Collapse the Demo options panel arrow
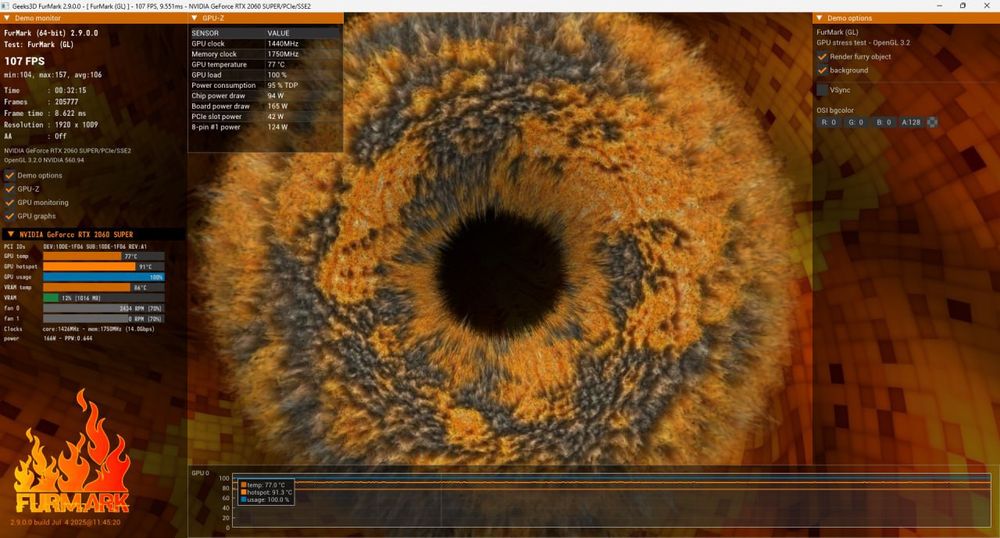Image resolution: width=1000 pixels, height=538 pixels. (x=820, y=18)
